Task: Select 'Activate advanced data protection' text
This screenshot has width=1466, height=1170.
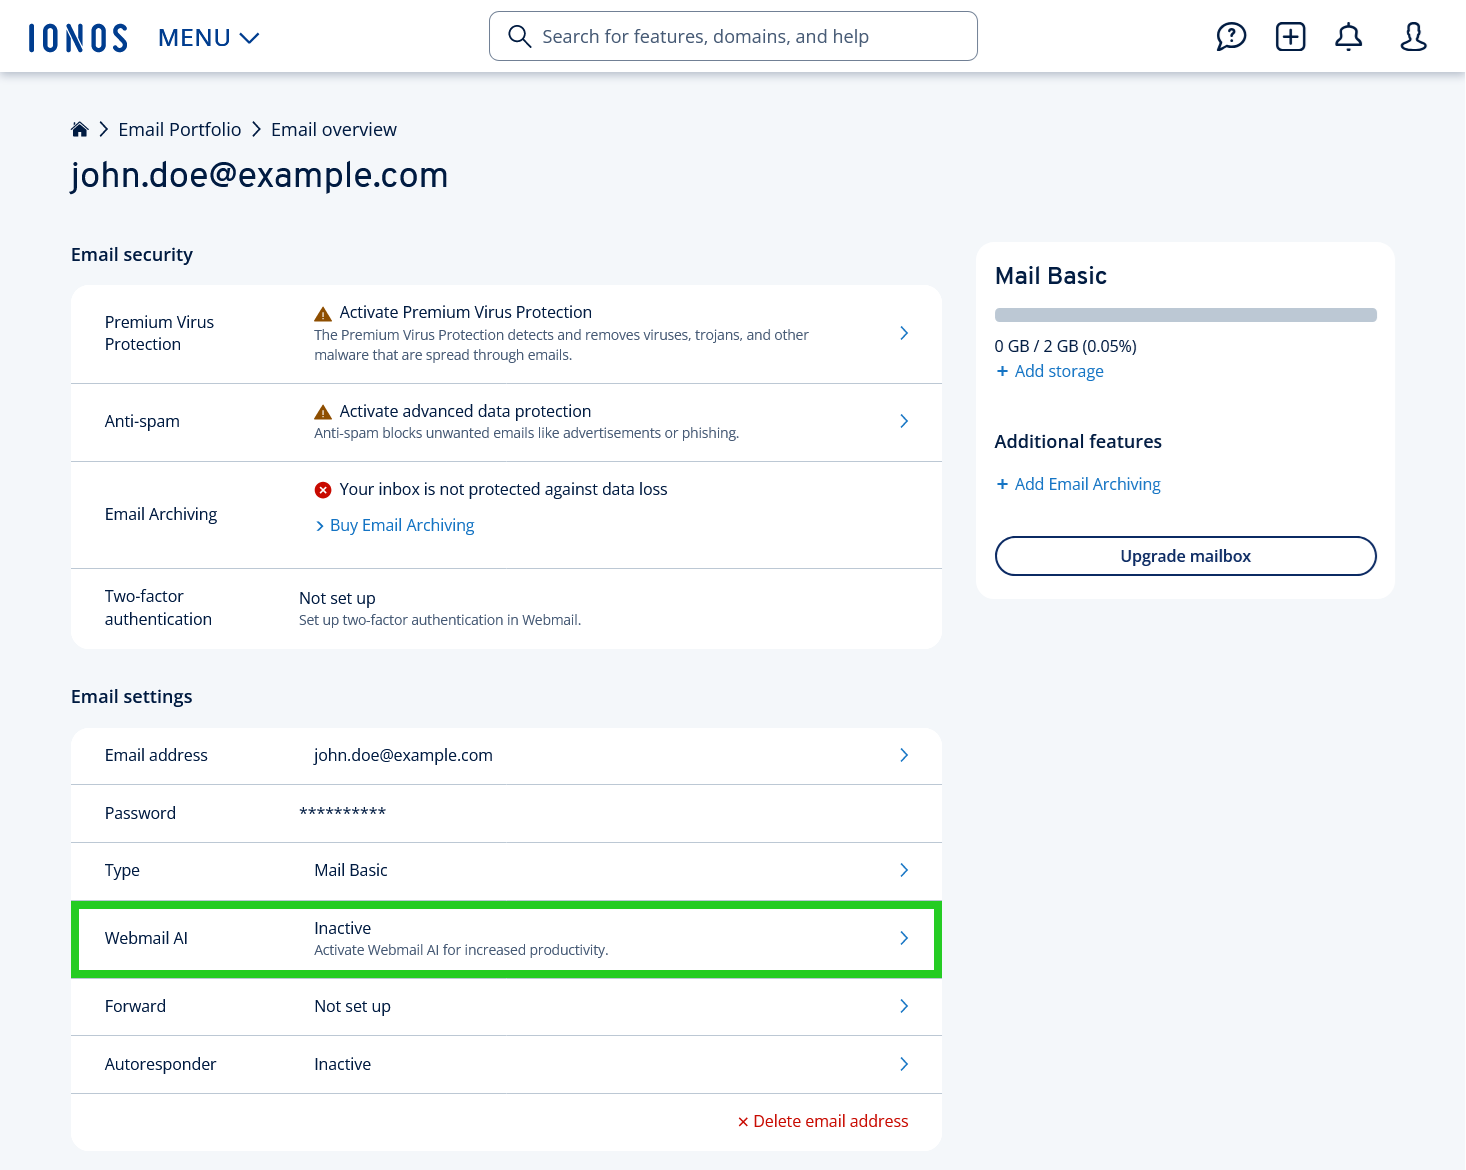Action: [465, 411]
